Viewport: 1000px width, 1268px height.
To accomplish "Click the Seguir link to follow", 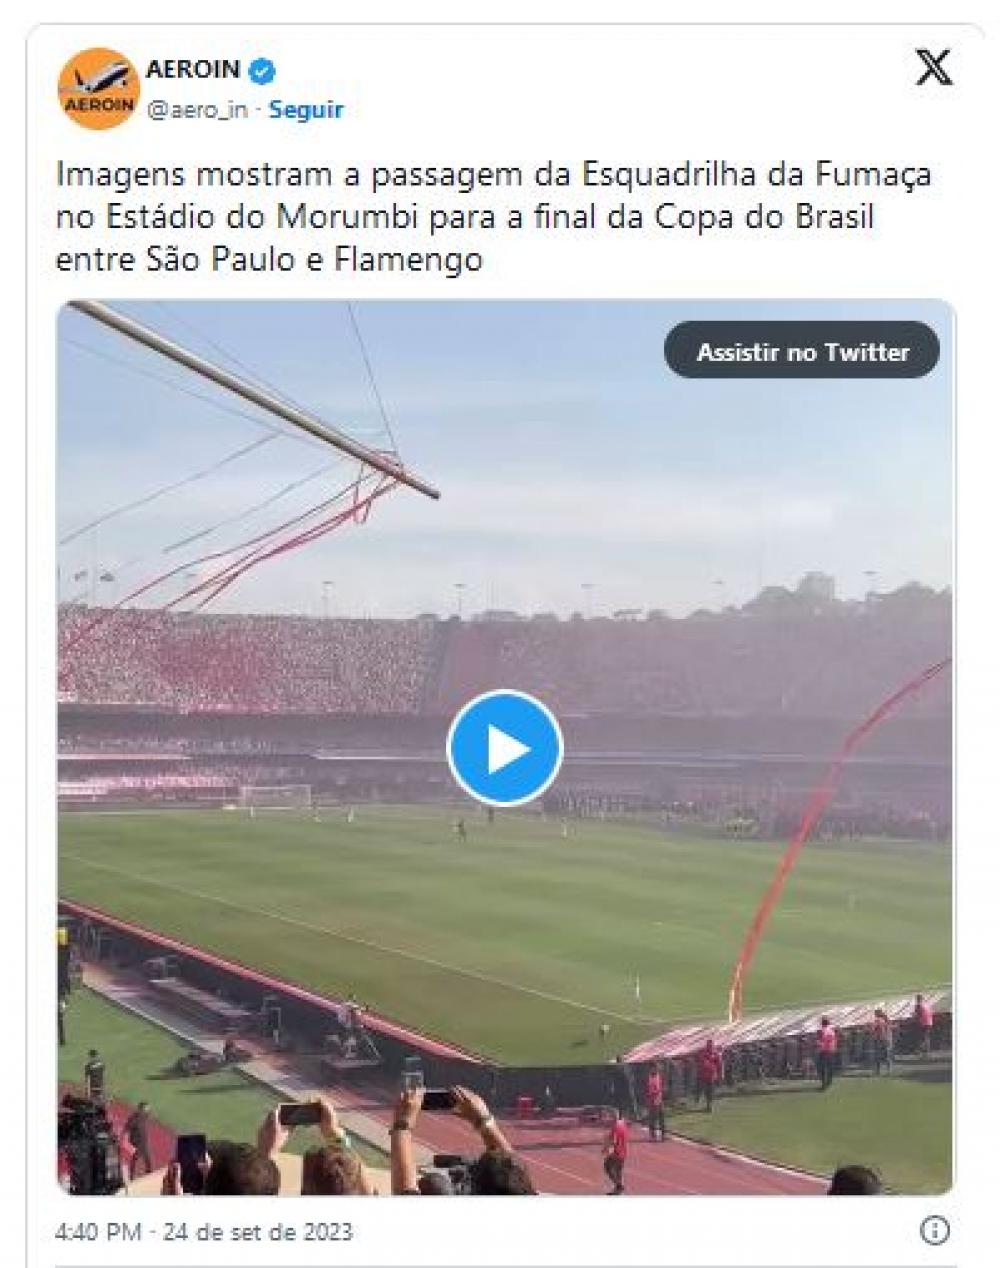I will point(305,110).
